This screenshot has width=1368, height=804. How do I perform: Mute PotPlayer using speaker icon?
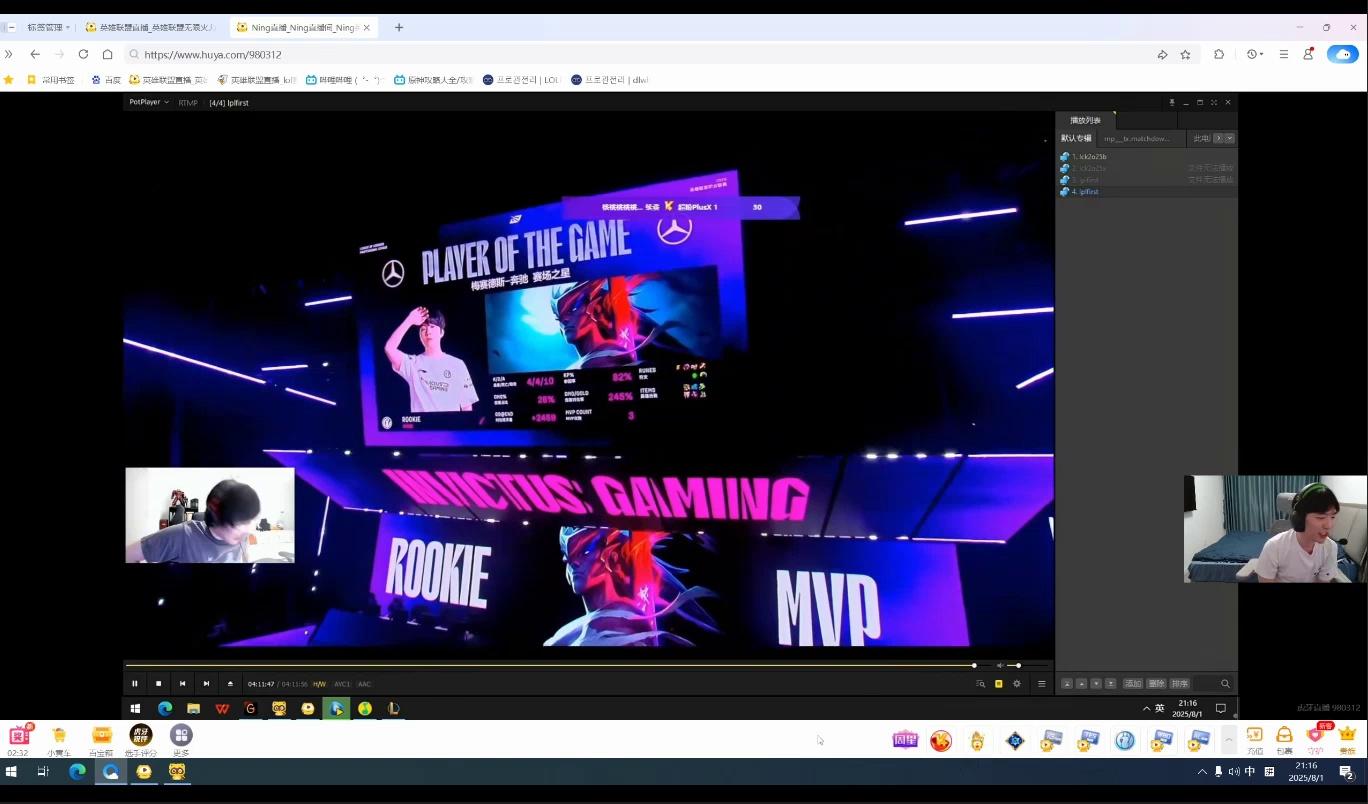click(999, 665)
